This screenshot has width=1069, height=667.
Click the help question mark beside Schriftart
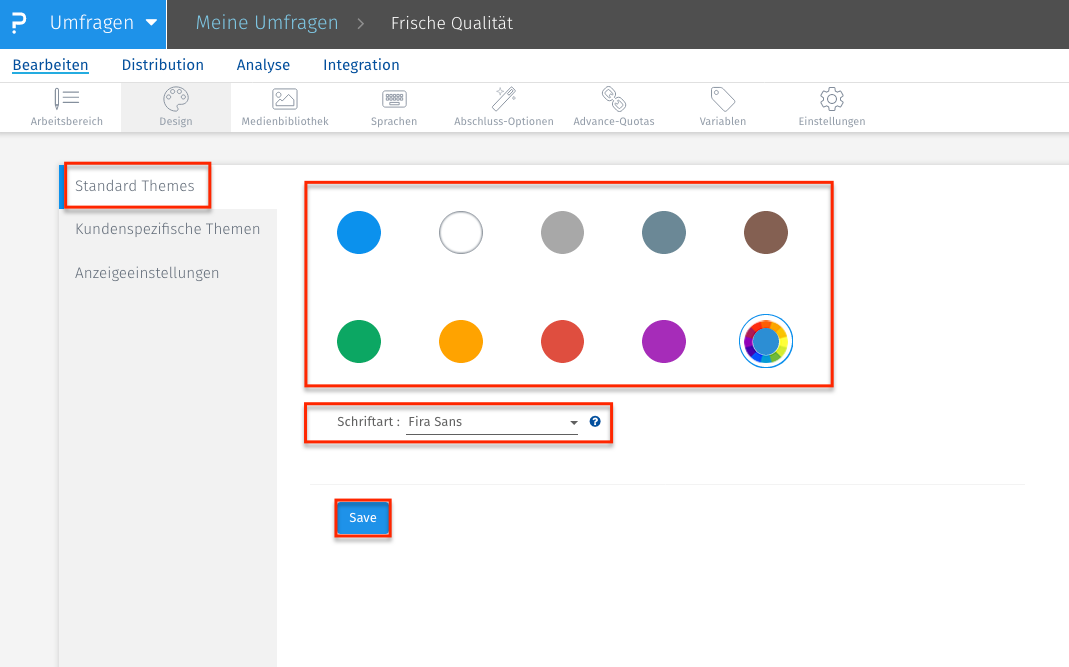pos(594,422)
